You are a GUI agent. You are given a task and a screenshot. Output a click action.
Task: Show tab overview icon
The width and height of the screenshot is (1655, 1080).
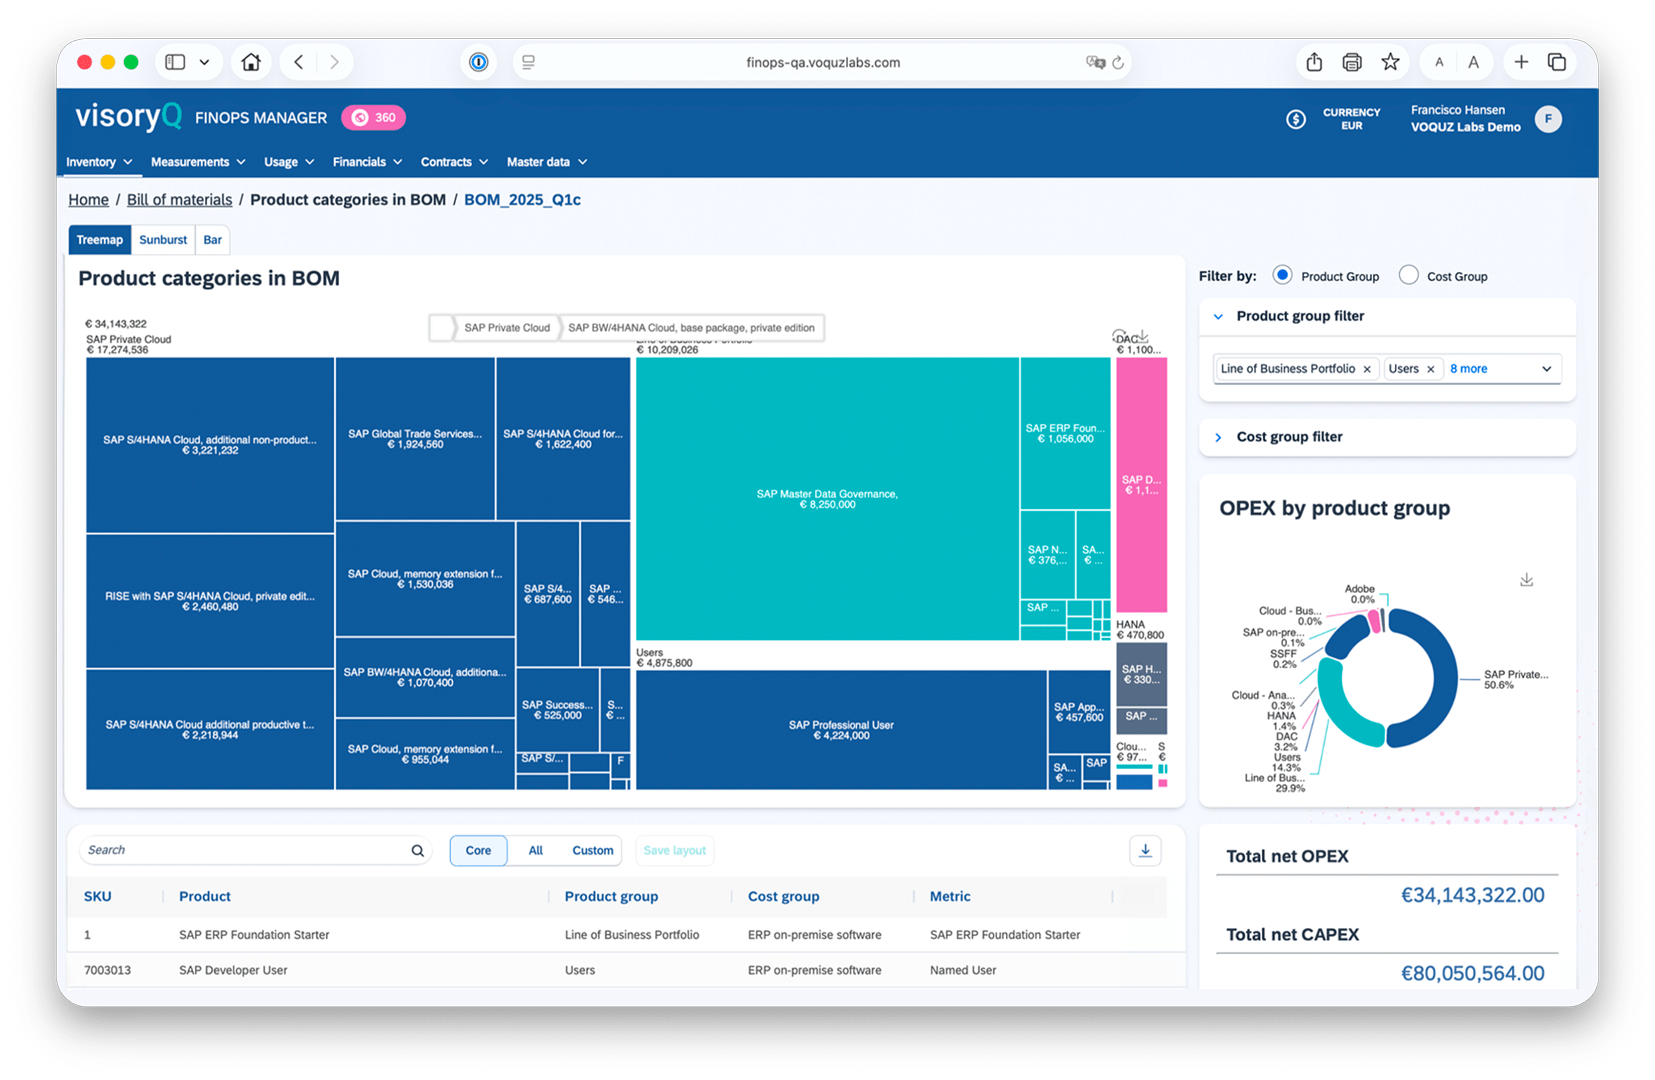pyautogui.click(x=1557, y=62)
